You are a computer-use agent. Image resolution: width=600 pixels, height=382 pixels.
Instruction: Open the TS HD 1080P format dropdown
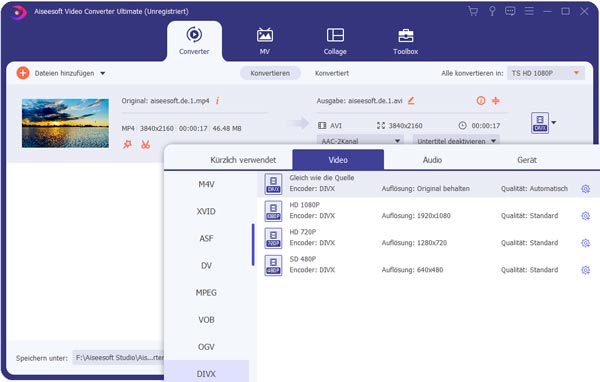tap(546, 73)
